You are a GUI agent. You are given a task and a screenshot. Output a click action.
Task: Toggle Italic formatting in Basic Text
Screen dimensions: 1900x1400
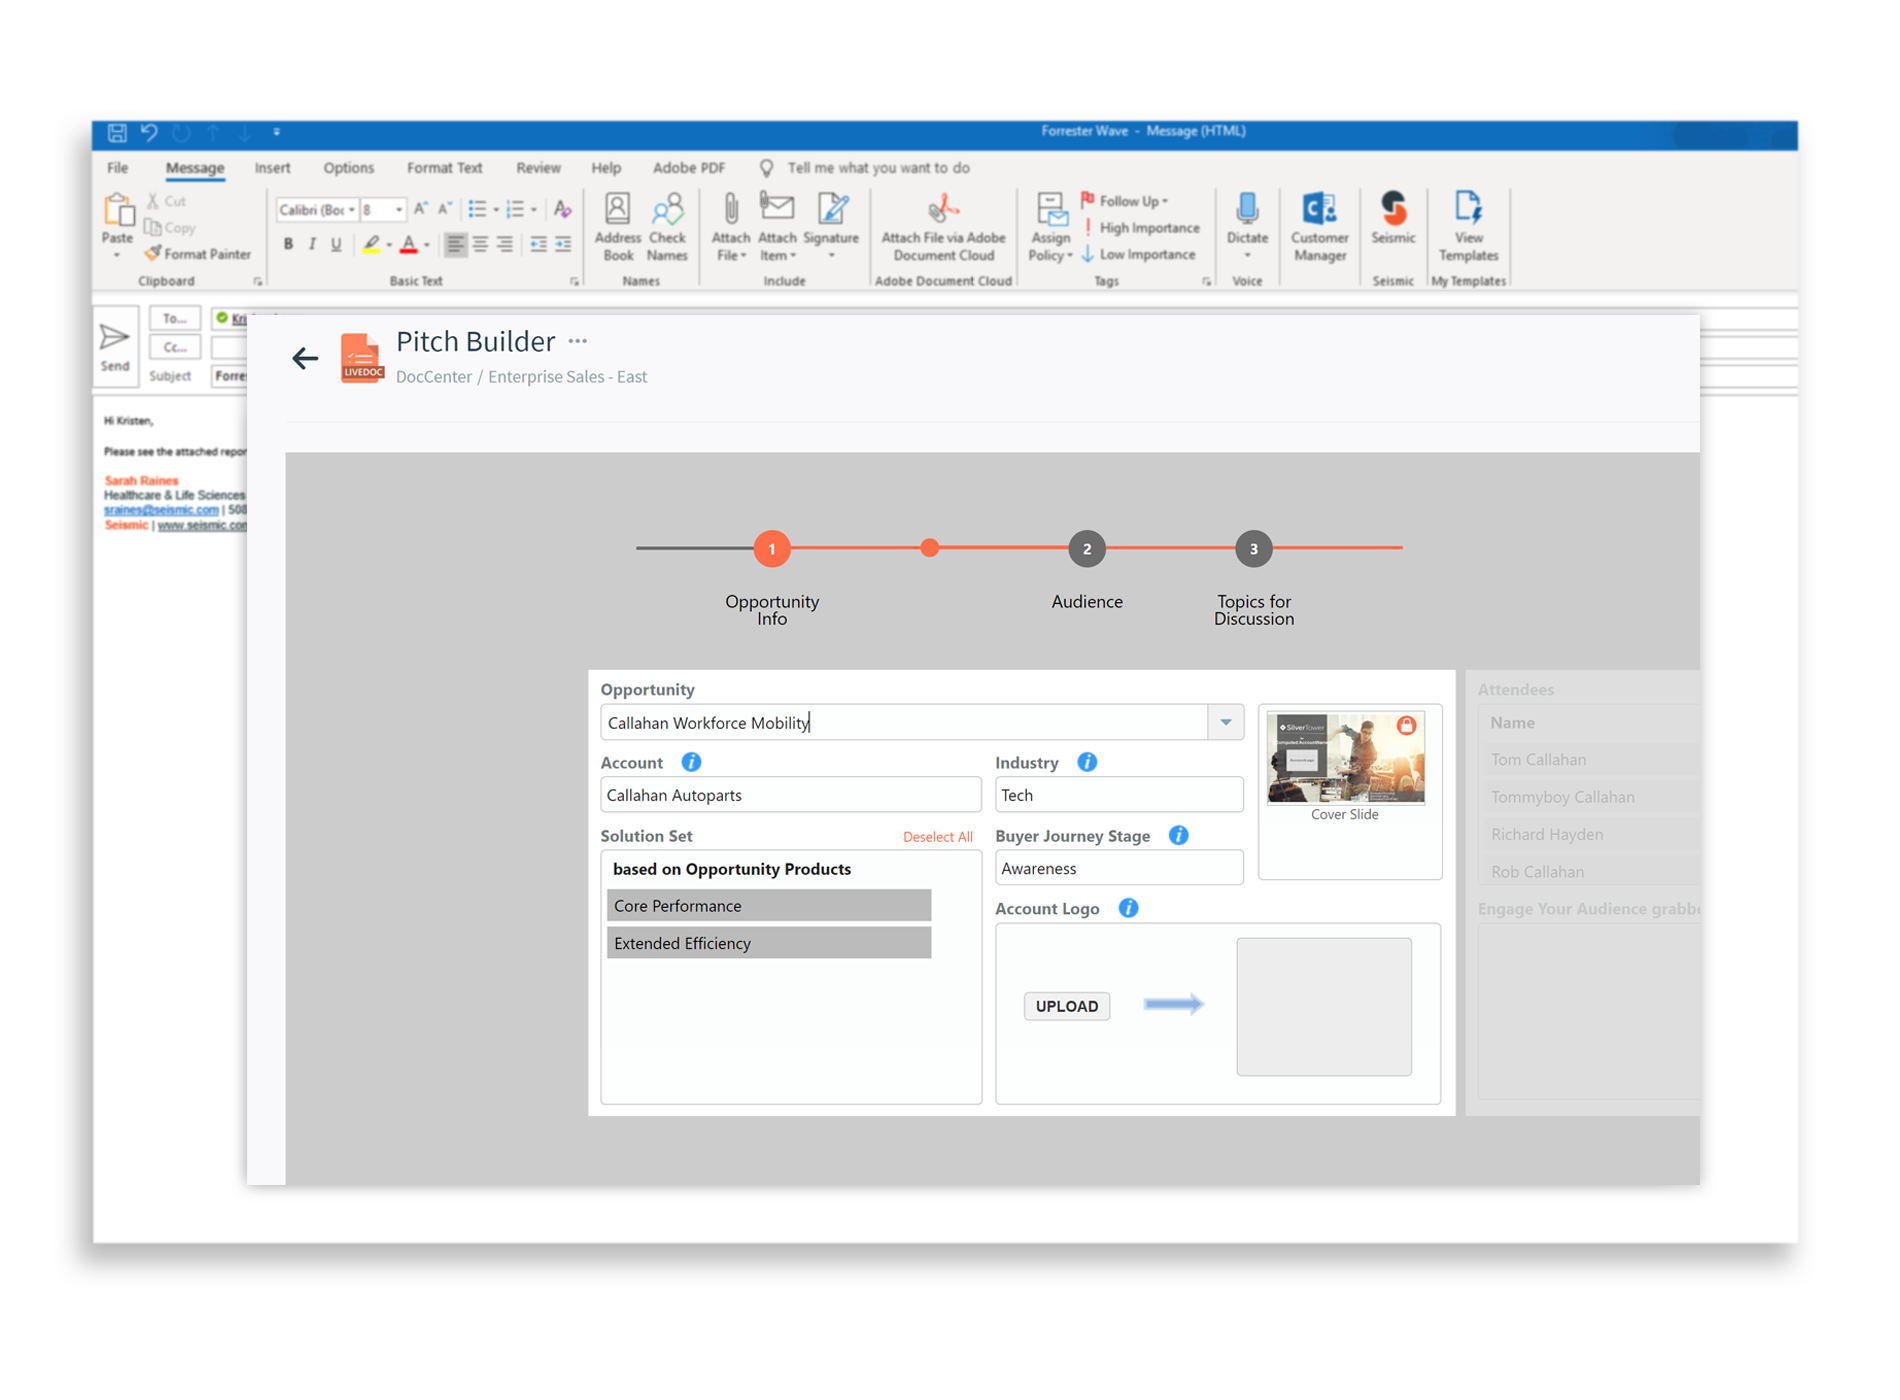pyautogui.click(x=312, y=244)
